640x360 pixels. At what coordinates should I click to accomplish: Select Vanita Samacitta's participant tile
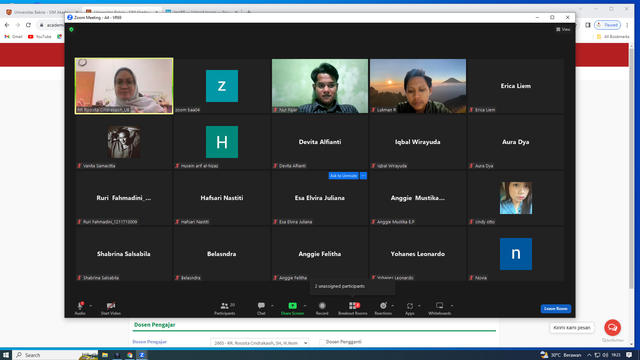124,142
